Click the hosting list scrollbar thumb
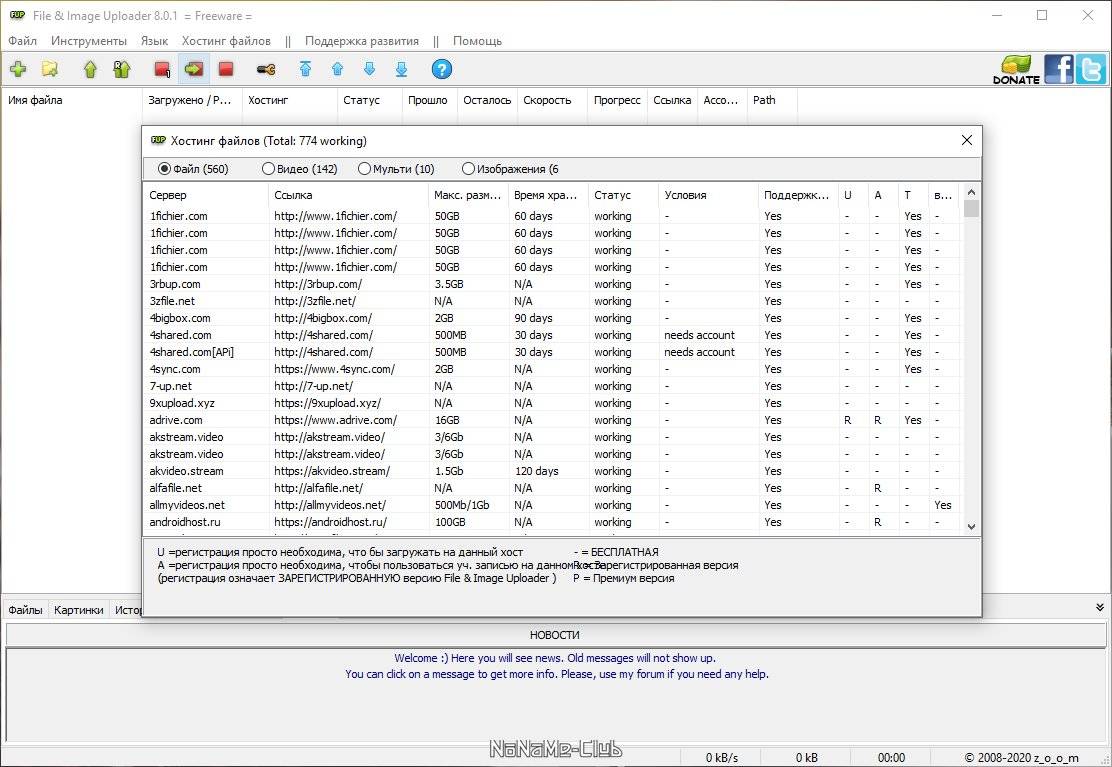Screen dimensions: 1112x767 tap(972, 208)
